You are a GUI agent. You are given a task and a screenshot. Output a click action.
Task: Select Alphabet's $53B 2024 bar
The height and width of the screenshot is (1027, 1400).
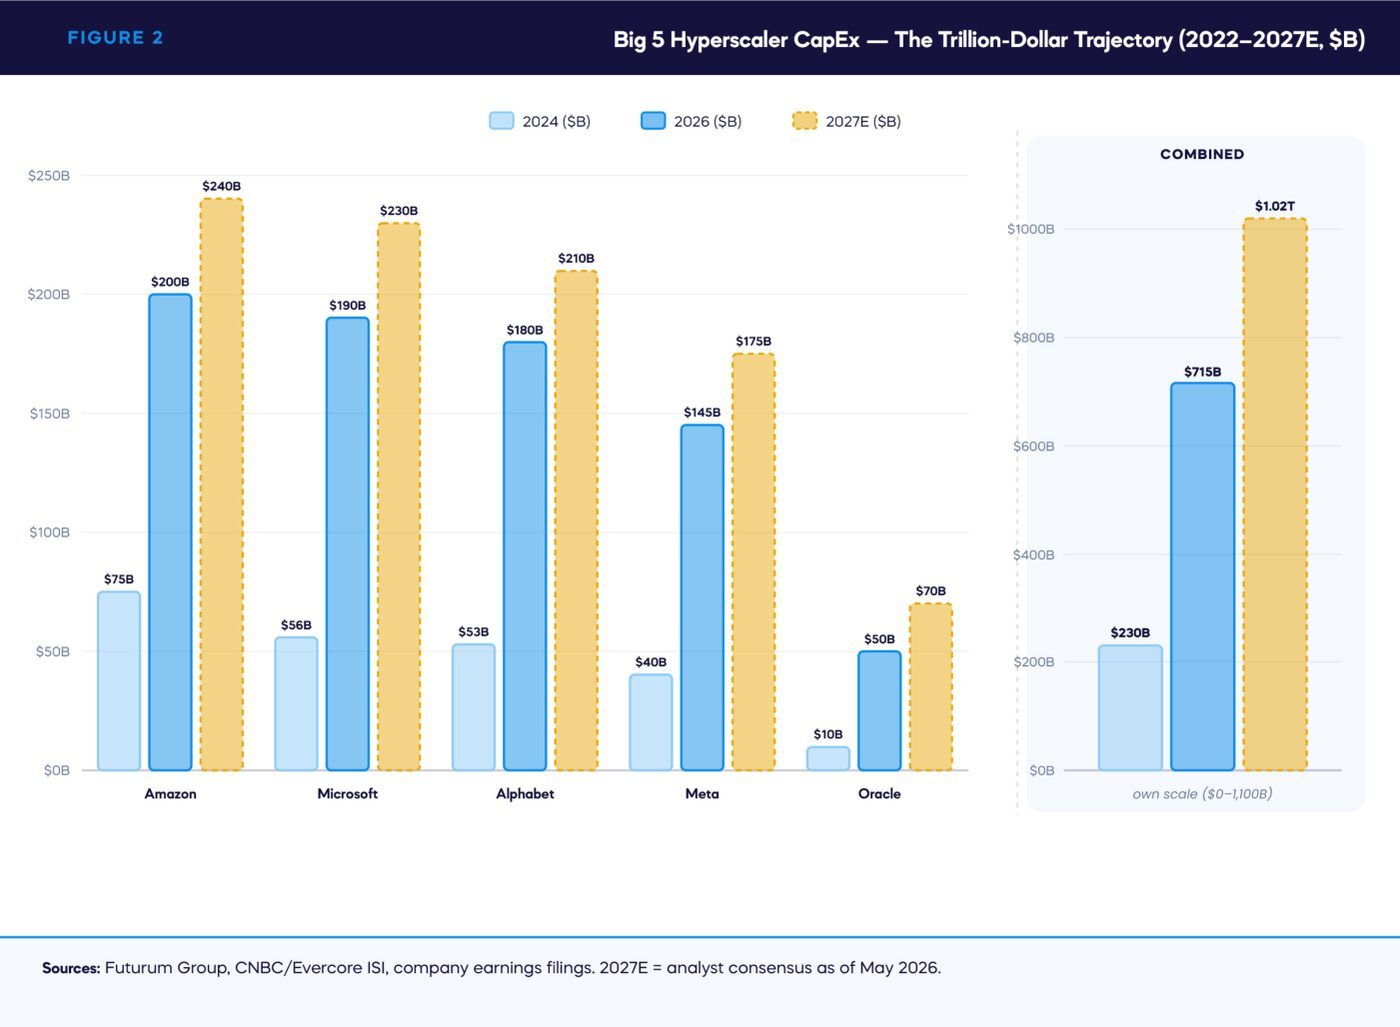[x=473, y=707]
